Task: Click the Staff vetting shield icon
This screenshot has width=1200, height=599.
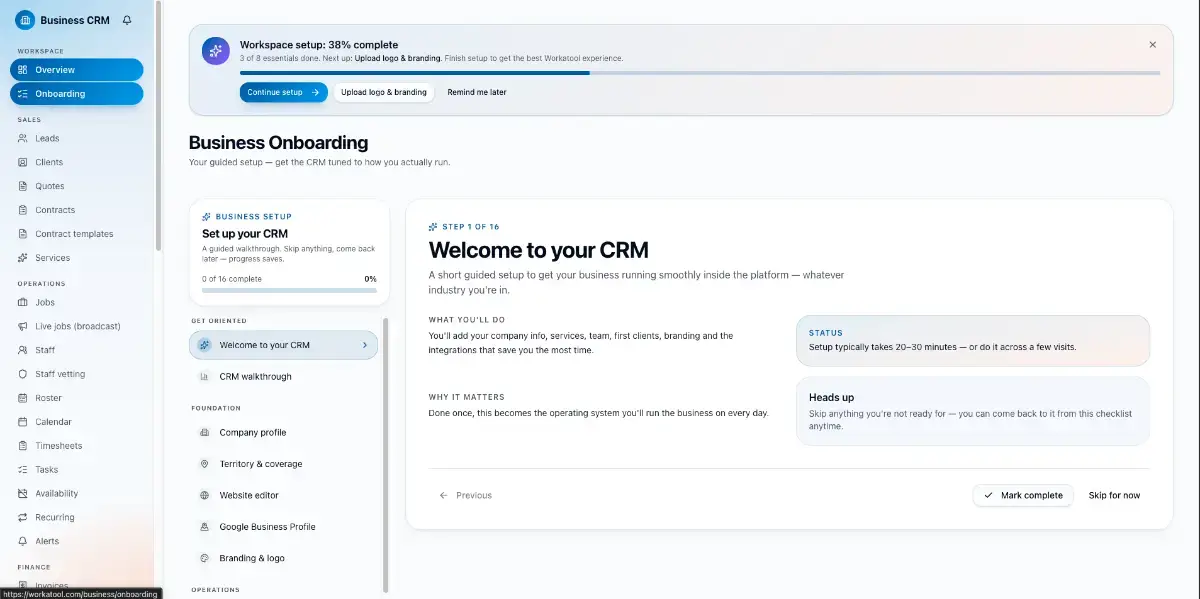Action: [x=23, y=374]
